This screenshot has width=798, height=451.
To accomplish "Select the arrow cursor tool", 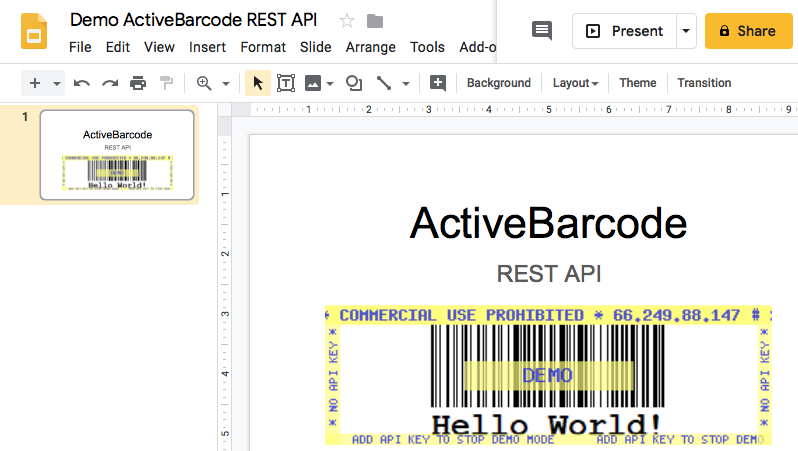I will 258,83.
